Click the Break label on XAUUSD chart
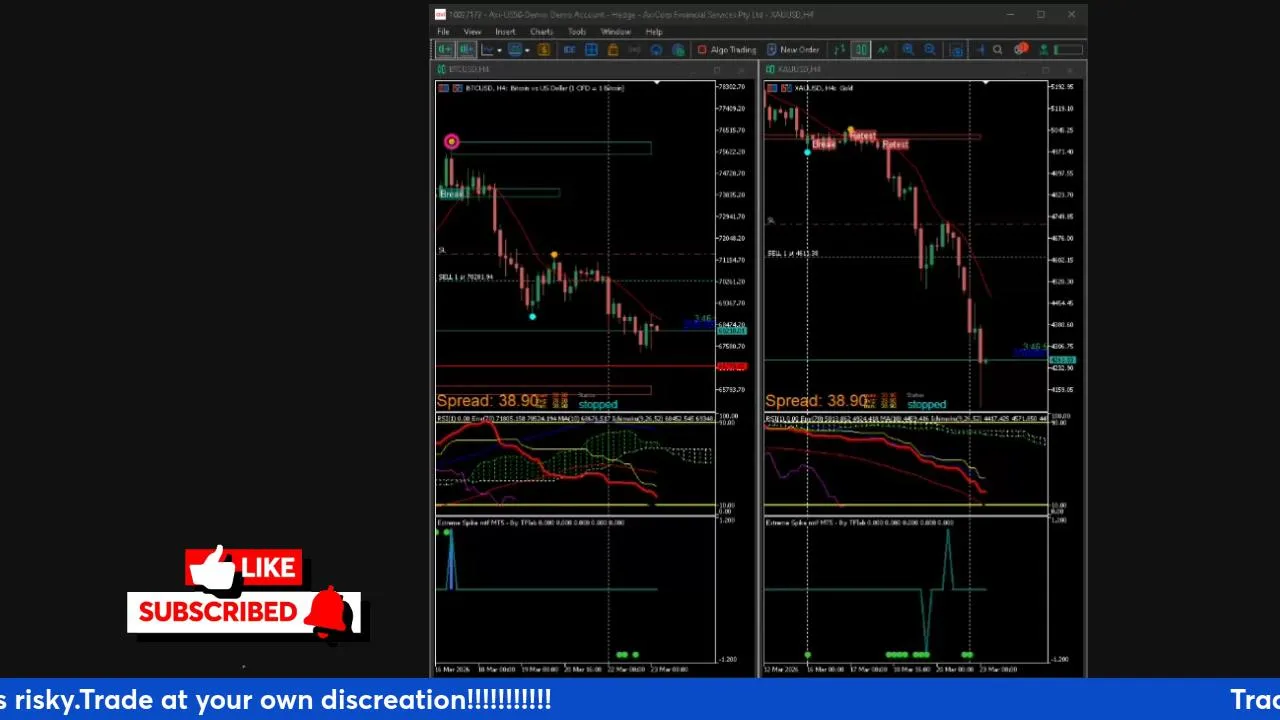The width and height of the screenshot is (1280, 720). tap(823, 144)
